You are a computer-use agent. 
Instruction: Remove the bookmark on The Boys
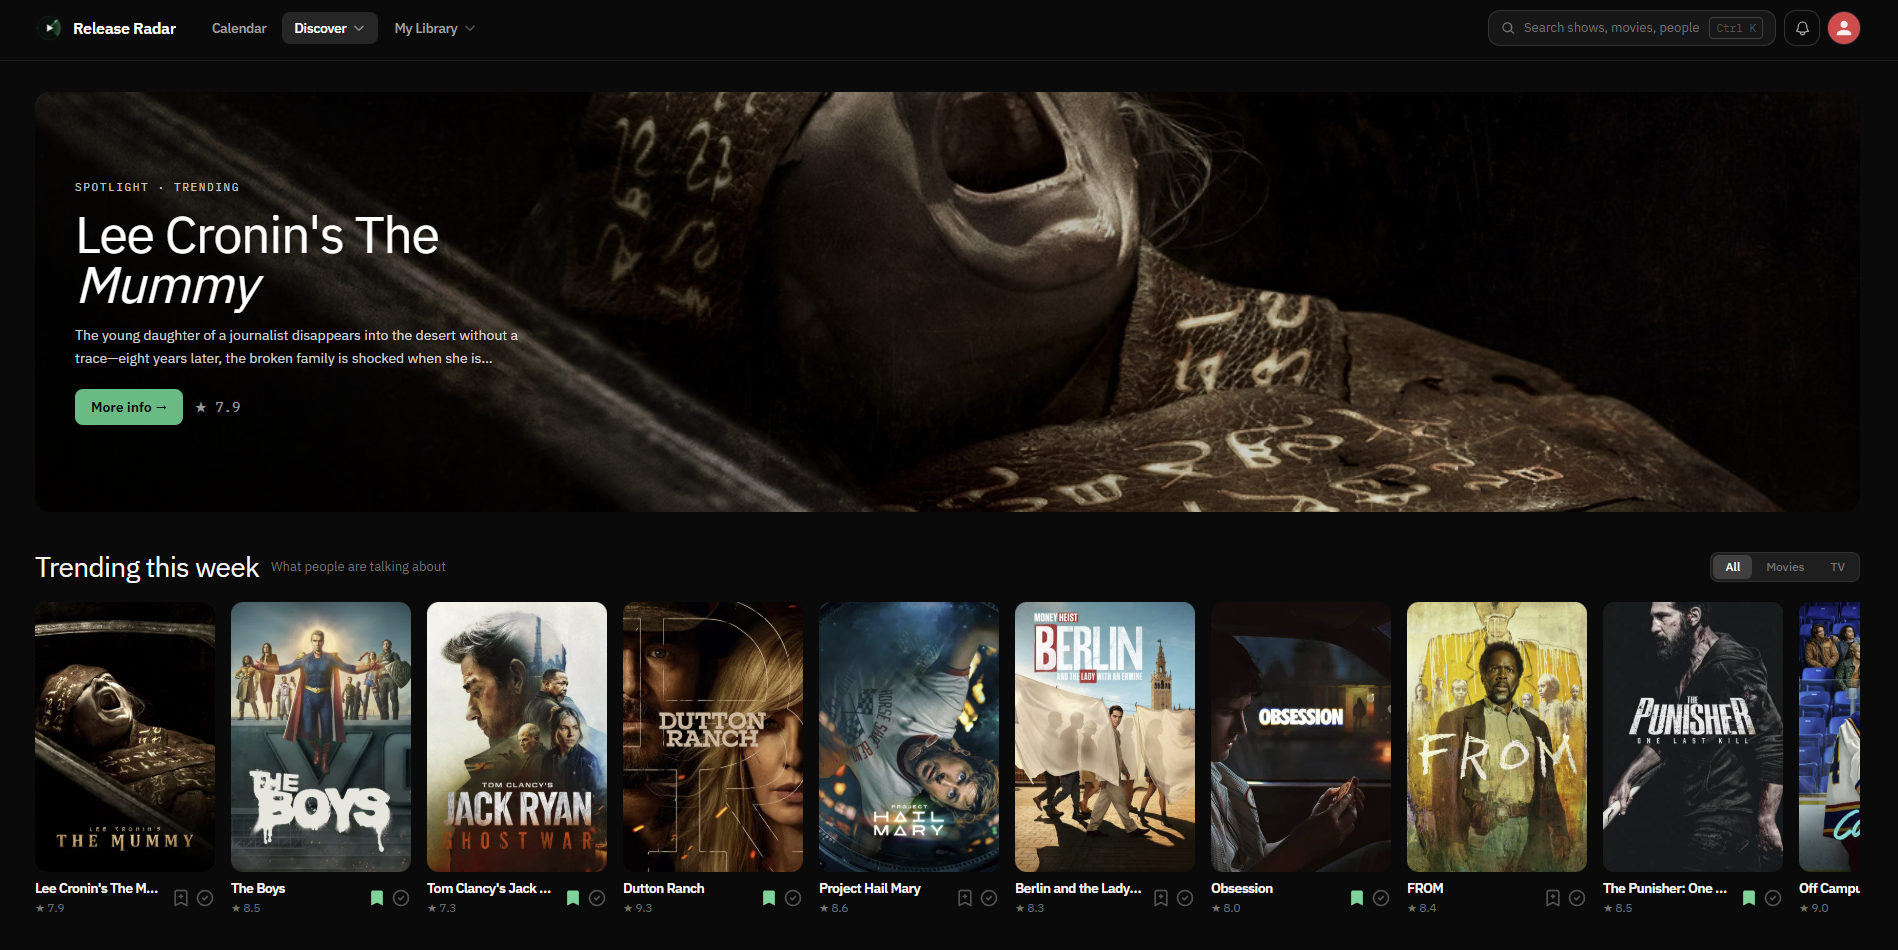point(377,898)
